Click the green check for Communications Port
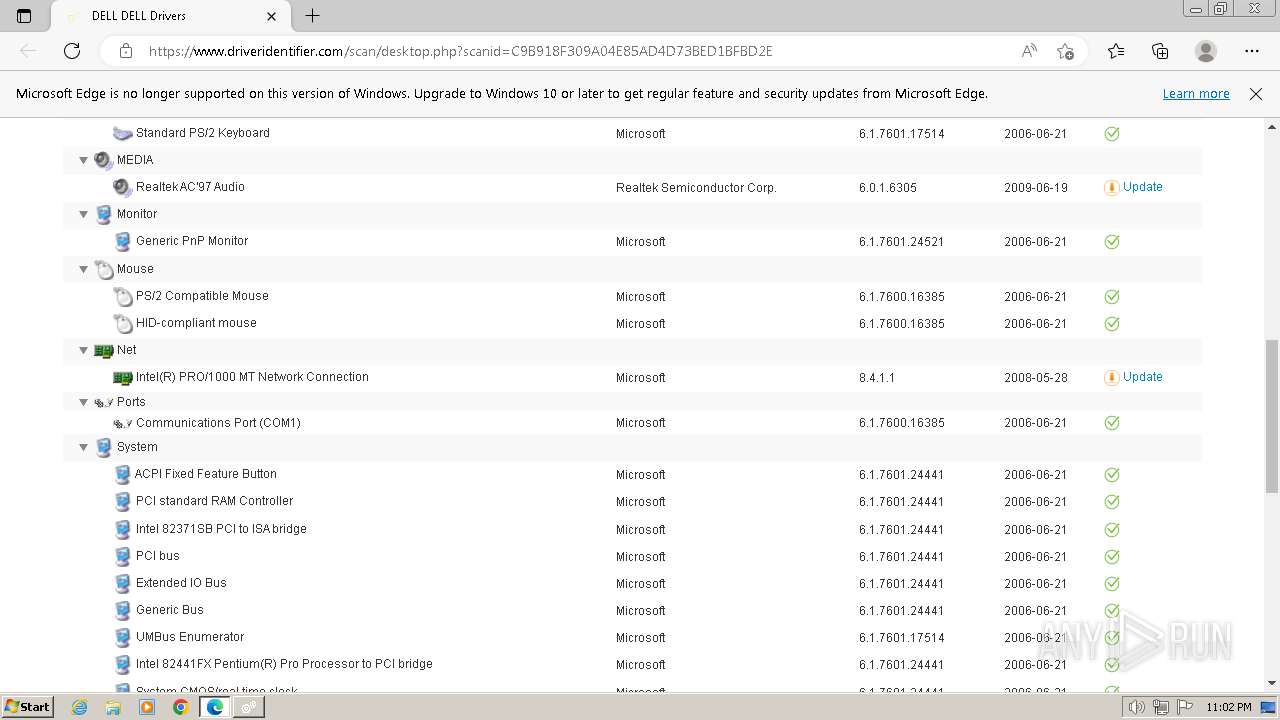Screen dimensions: 1280x720 pos(1111,423)
